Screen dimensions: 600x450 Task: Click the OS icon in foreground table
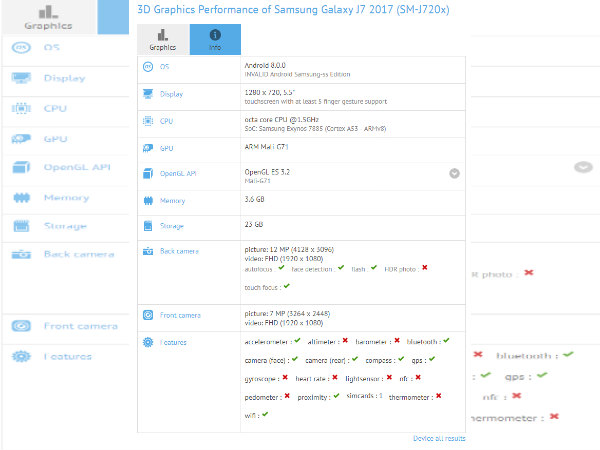[x=148, y=67]
